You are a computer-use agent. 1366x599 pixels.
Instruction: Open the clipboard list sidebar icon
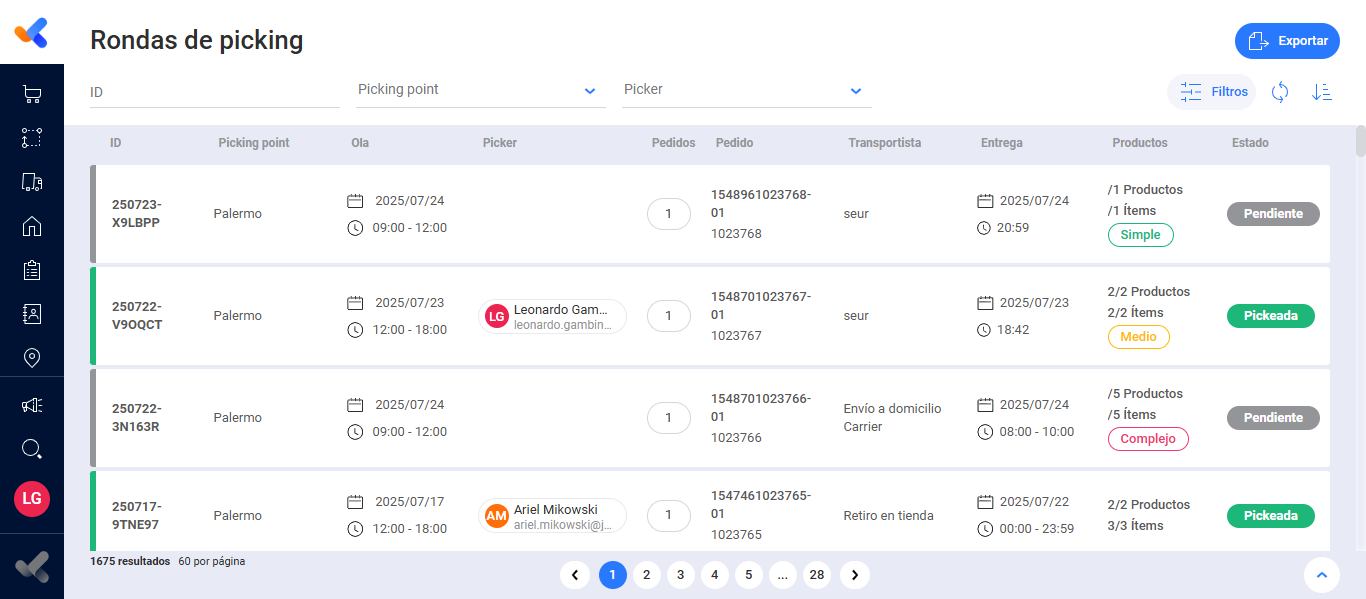pos(32,270)
